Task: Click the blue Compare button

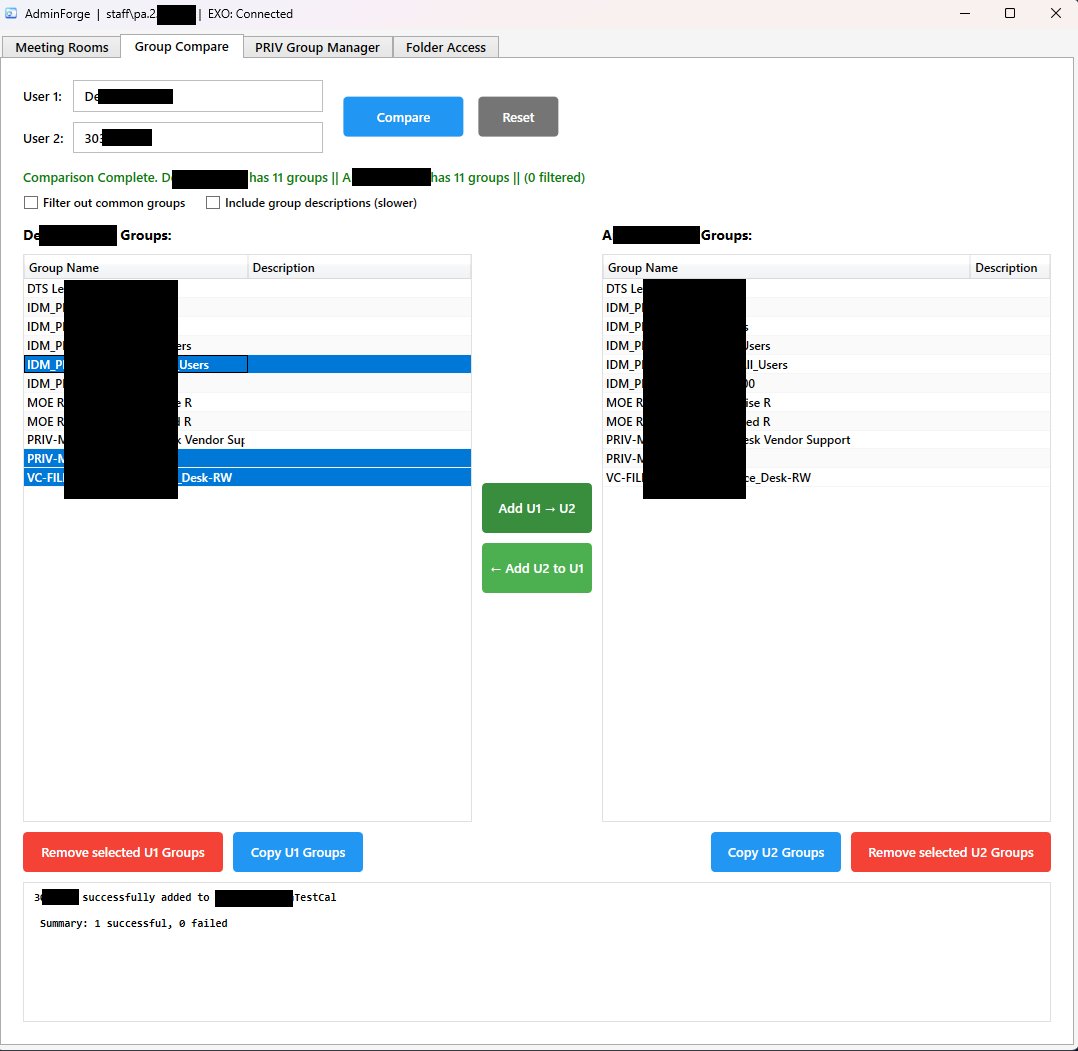Action: (403, 117)
